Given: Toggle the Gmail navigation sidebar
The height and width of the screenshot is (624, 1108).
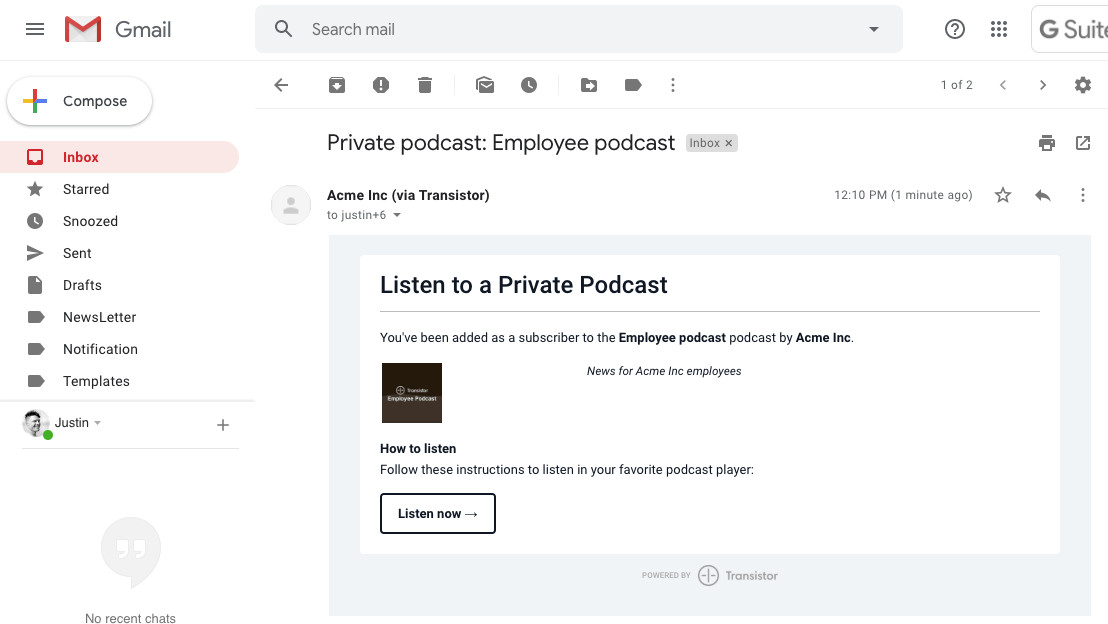Looking at the screenshot, I should 35,29.
